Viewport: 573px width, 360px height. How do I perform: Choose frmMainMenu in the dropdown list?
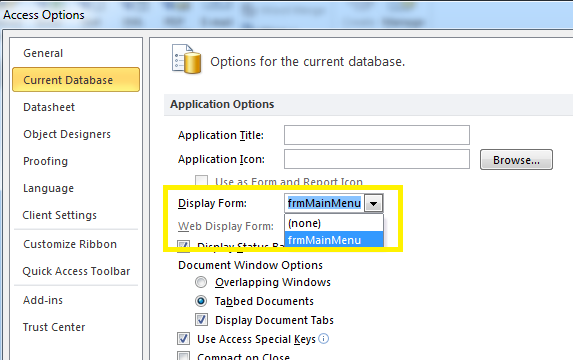click(334, 240)
